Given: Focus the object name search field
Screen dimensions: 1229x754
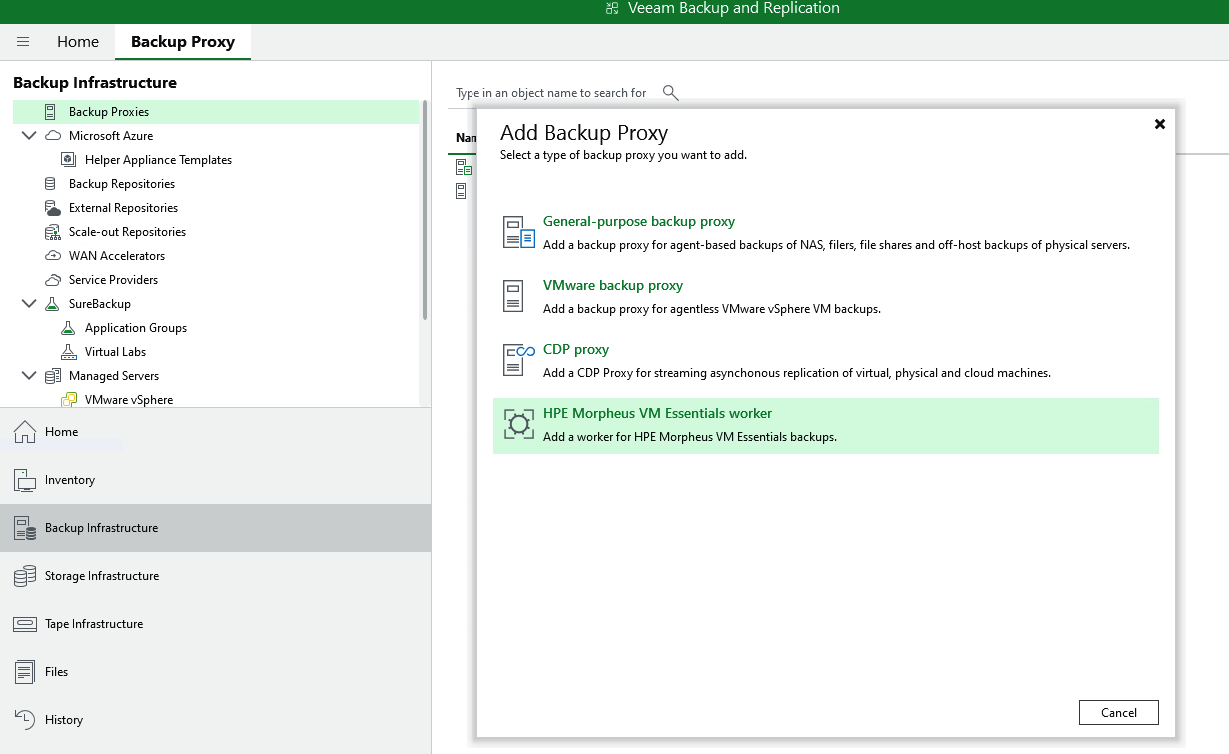Looking at the screenshot, I should 553,93.
